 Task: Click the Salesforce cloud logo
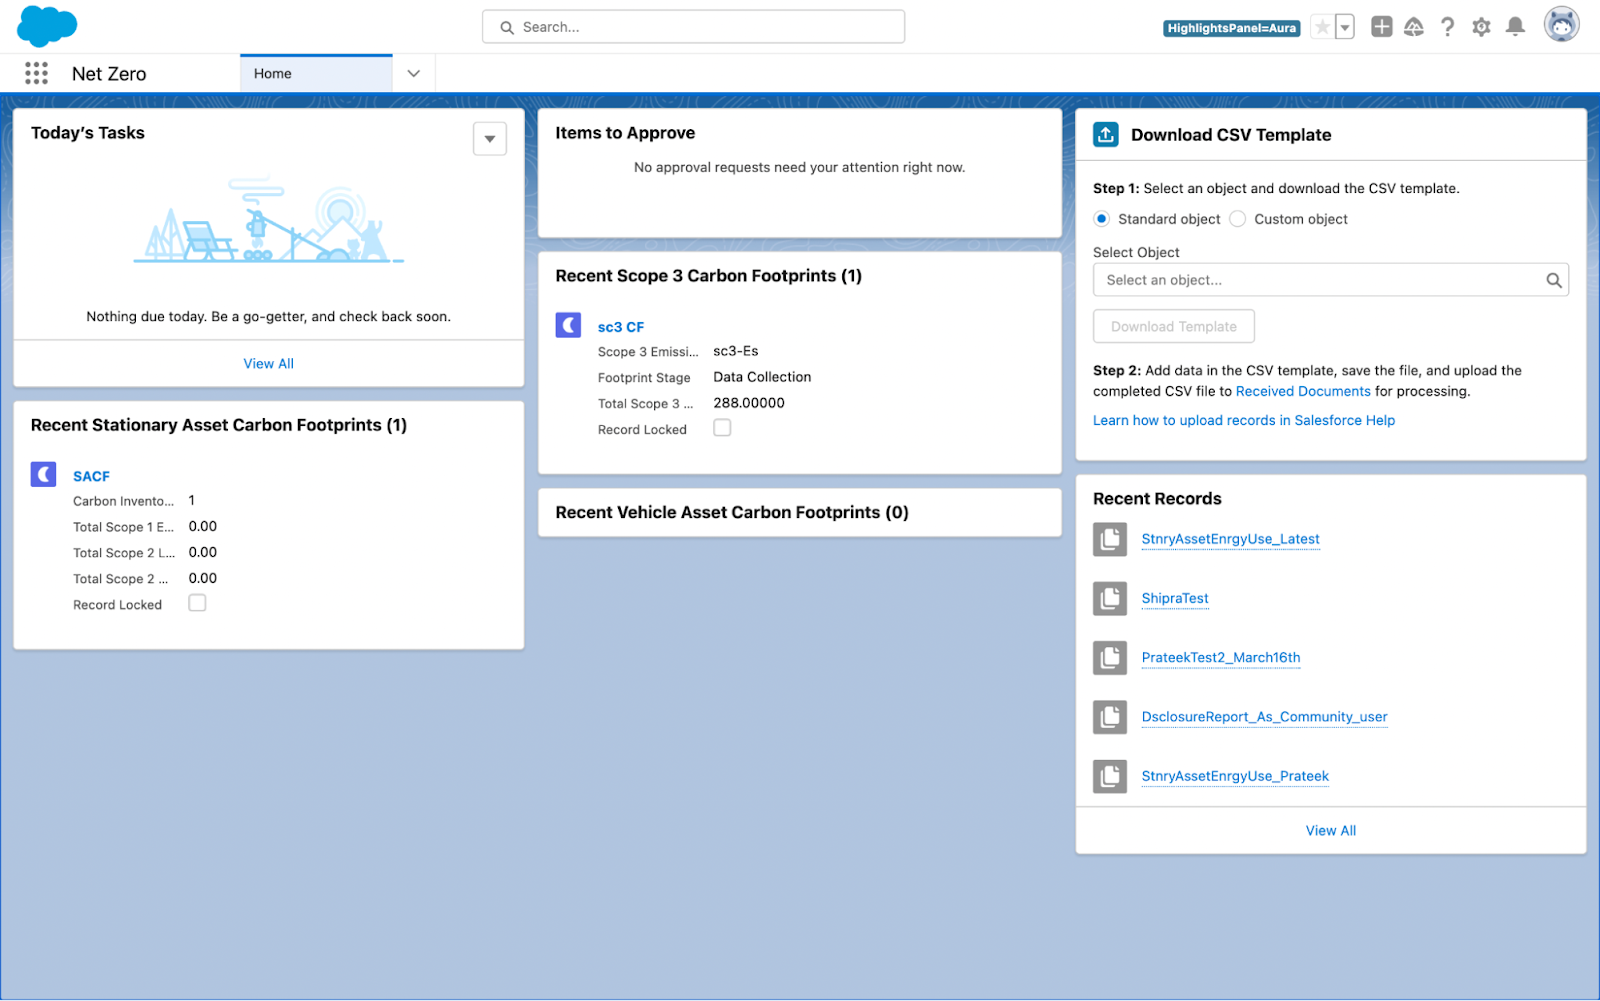(x=47, y=26)
